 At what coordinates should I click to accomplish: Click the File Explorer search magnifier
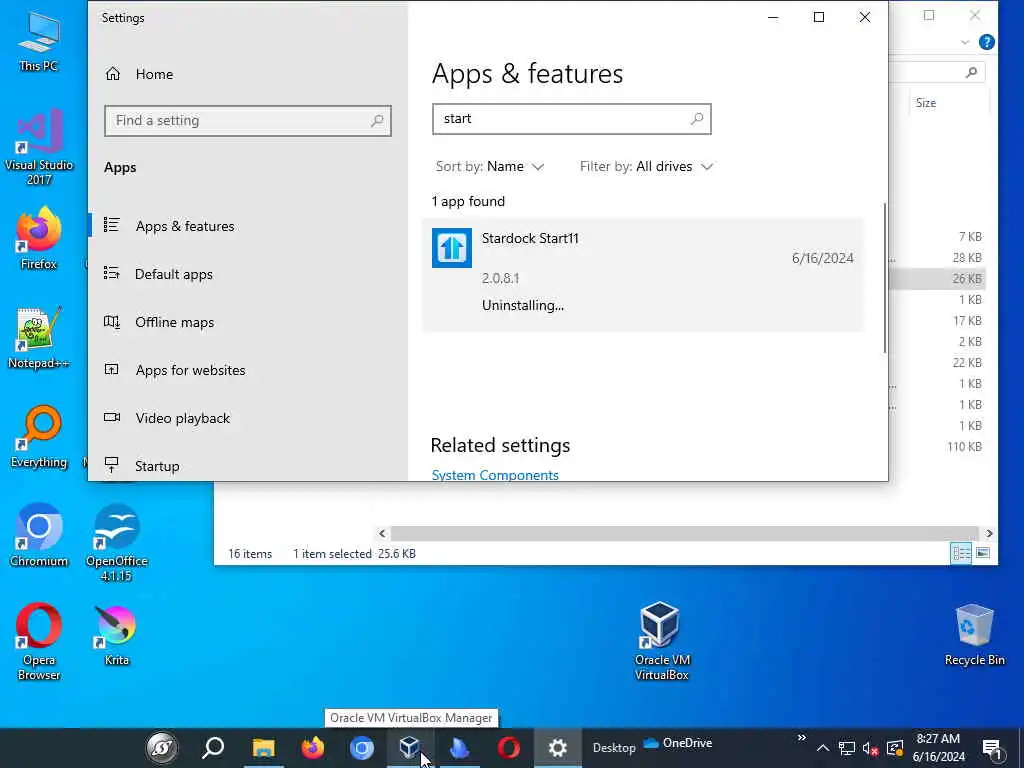tap(971, 72)
